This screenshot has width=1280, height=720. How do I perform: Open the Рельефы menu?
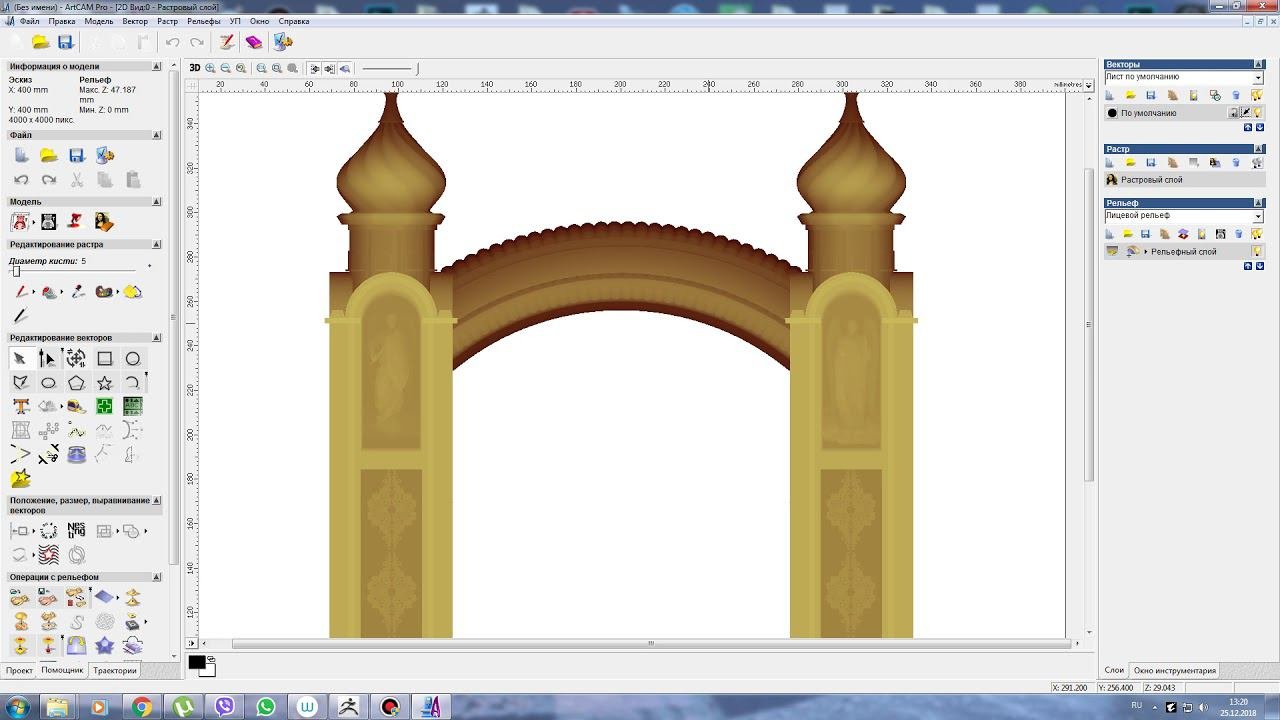pos(203,21)
